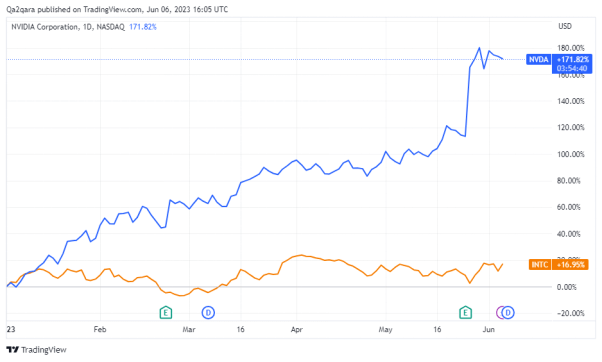Click the 100.00% axis label

(x=571, y=154)
